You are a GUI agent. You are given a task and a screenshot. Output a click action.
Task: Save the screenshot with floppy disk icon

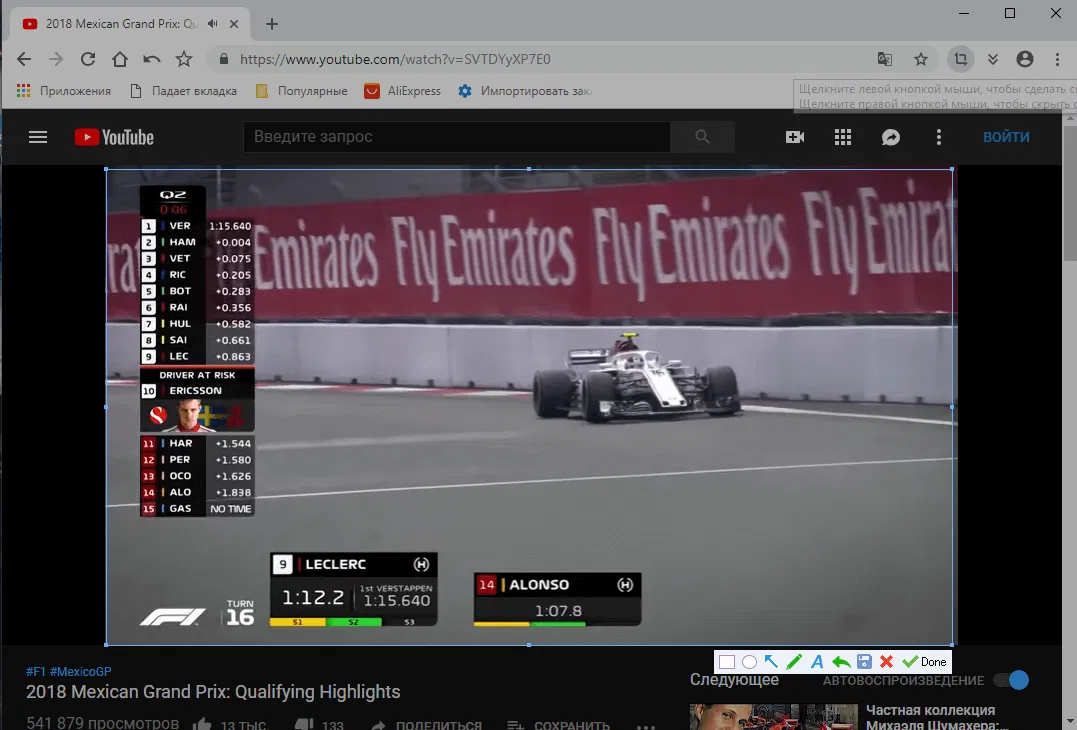(x=864, y=662)
